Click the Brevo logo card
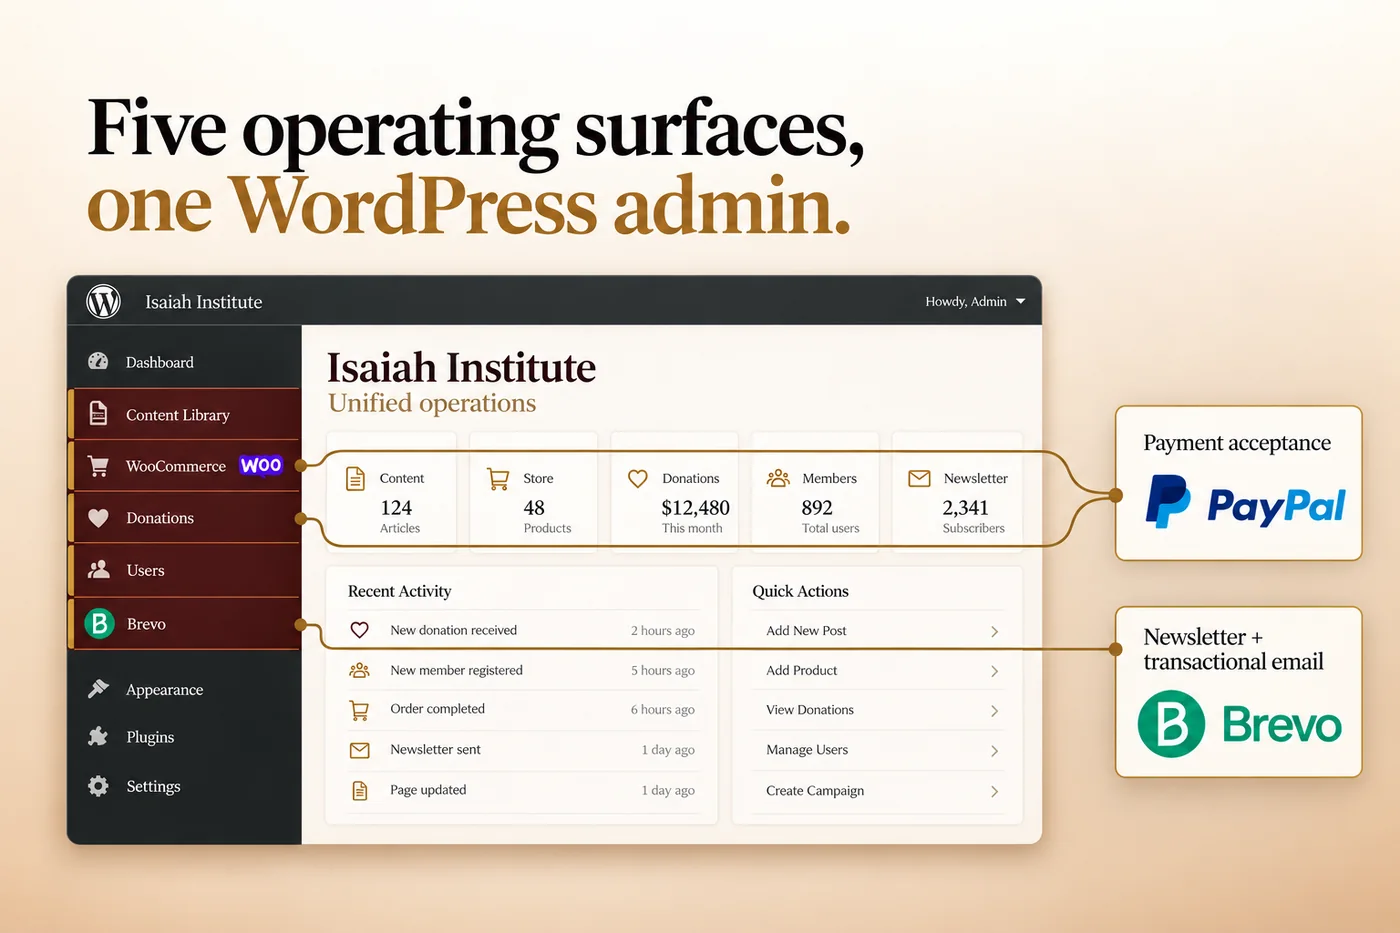This screenshot has height=933, width=1400. click(x=1239, y=692)
